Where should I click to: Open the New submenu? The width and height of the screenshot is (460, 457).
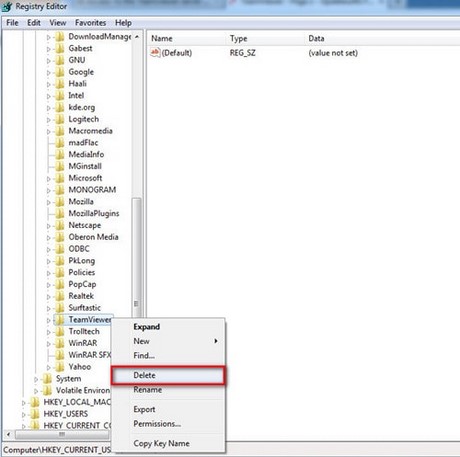(168, 341)
